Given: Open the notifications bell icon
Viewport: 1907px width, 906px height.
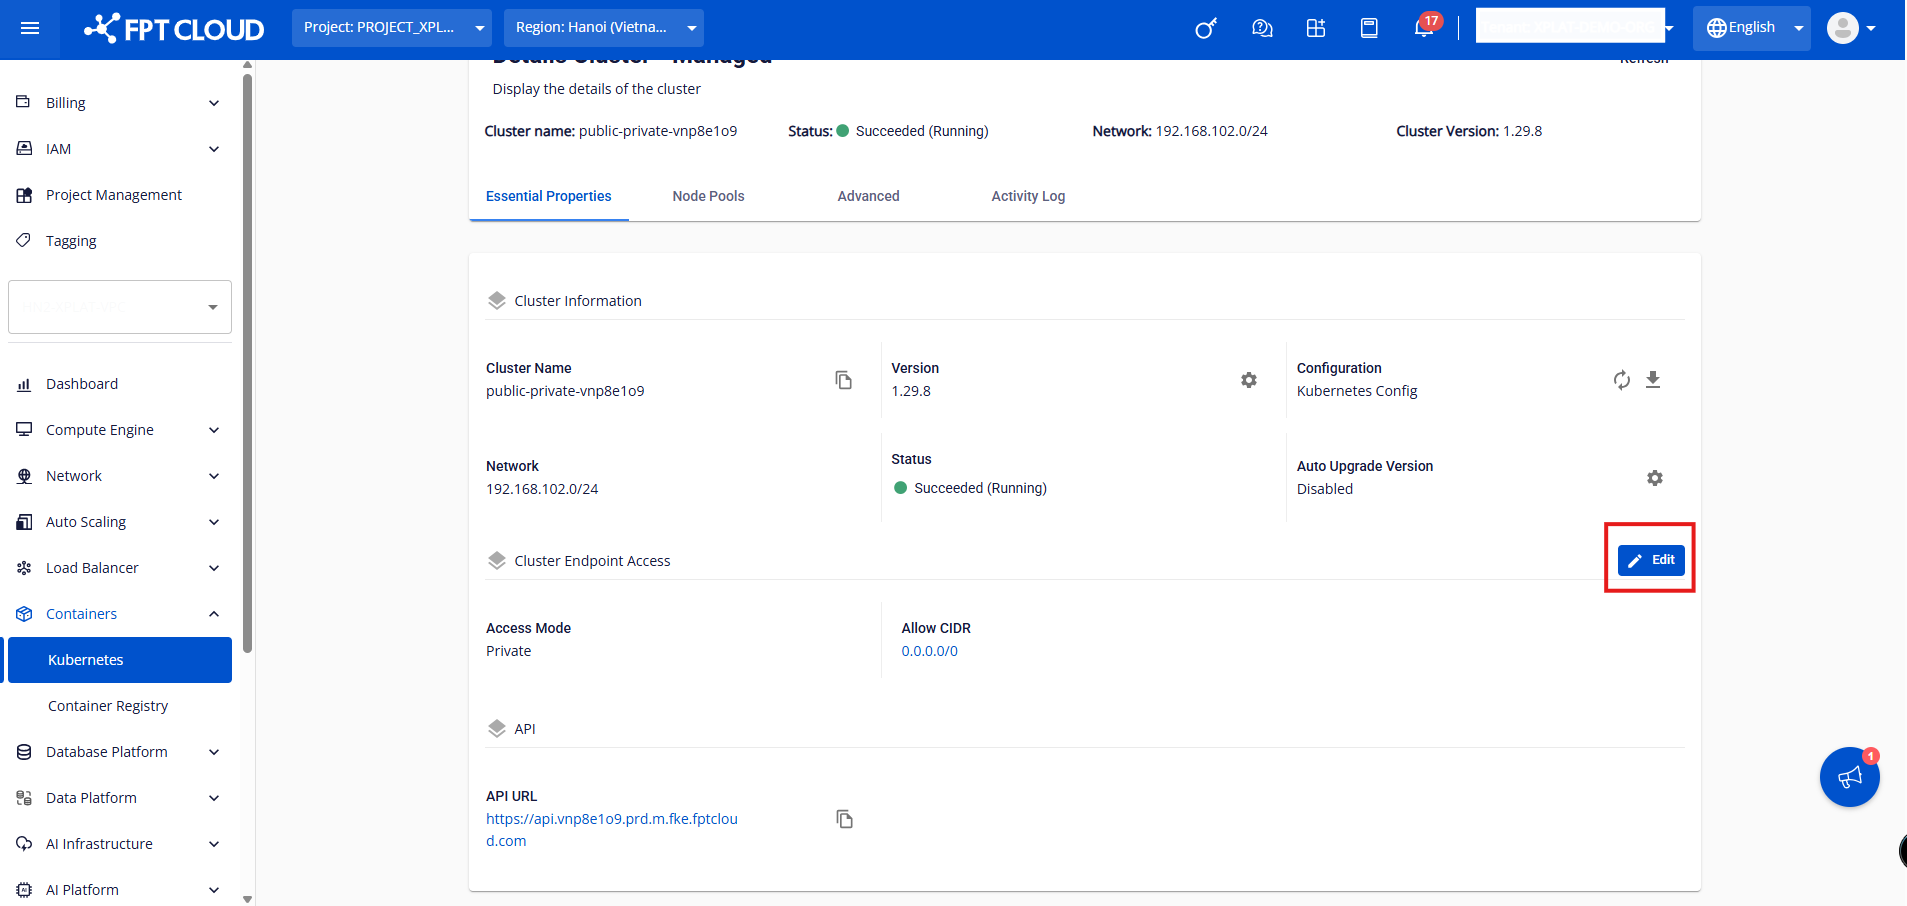Looking at the screenshot, I should (x=1423, y=28).
